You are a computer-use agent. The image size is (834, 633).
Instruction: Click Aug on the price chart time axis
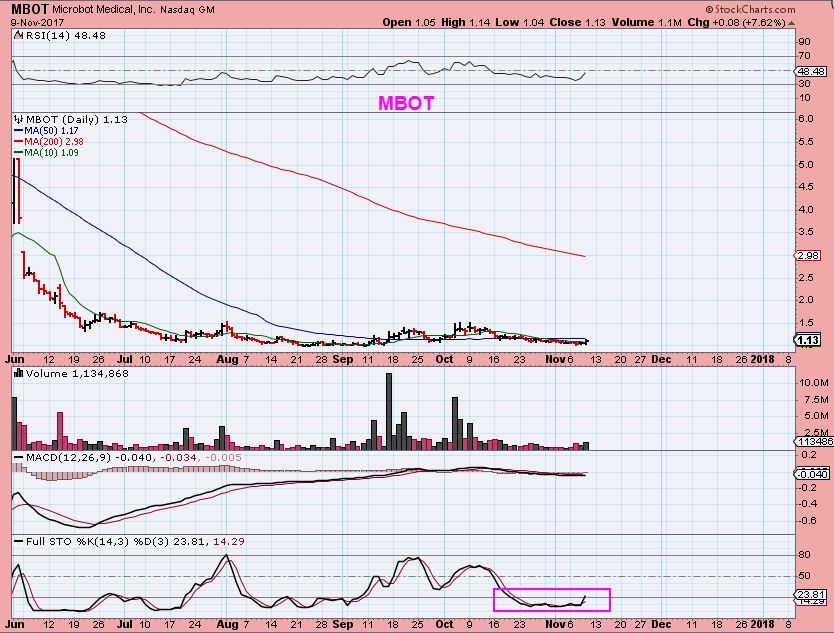click(227, 360)
